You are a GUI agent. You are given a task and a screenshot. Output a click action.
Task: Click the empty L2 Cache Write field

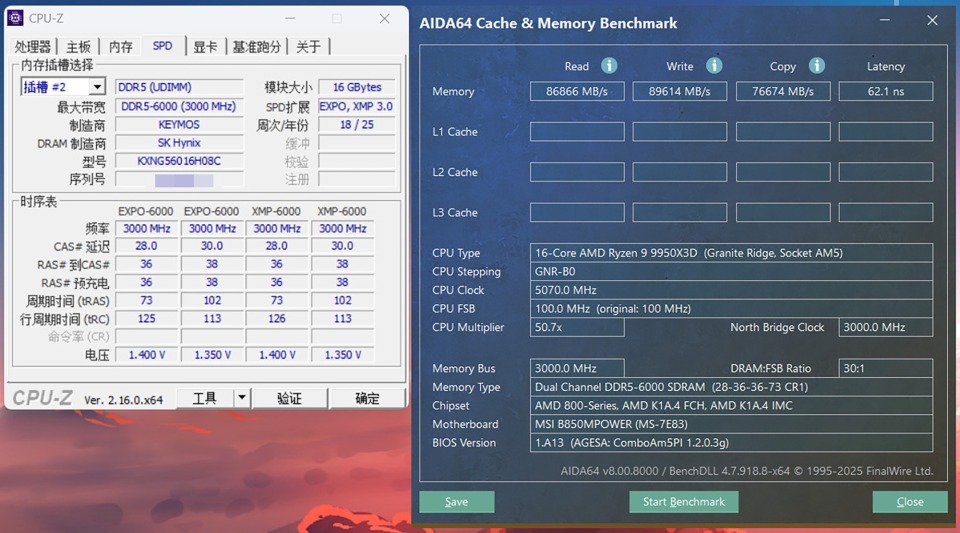click(680, 172)
